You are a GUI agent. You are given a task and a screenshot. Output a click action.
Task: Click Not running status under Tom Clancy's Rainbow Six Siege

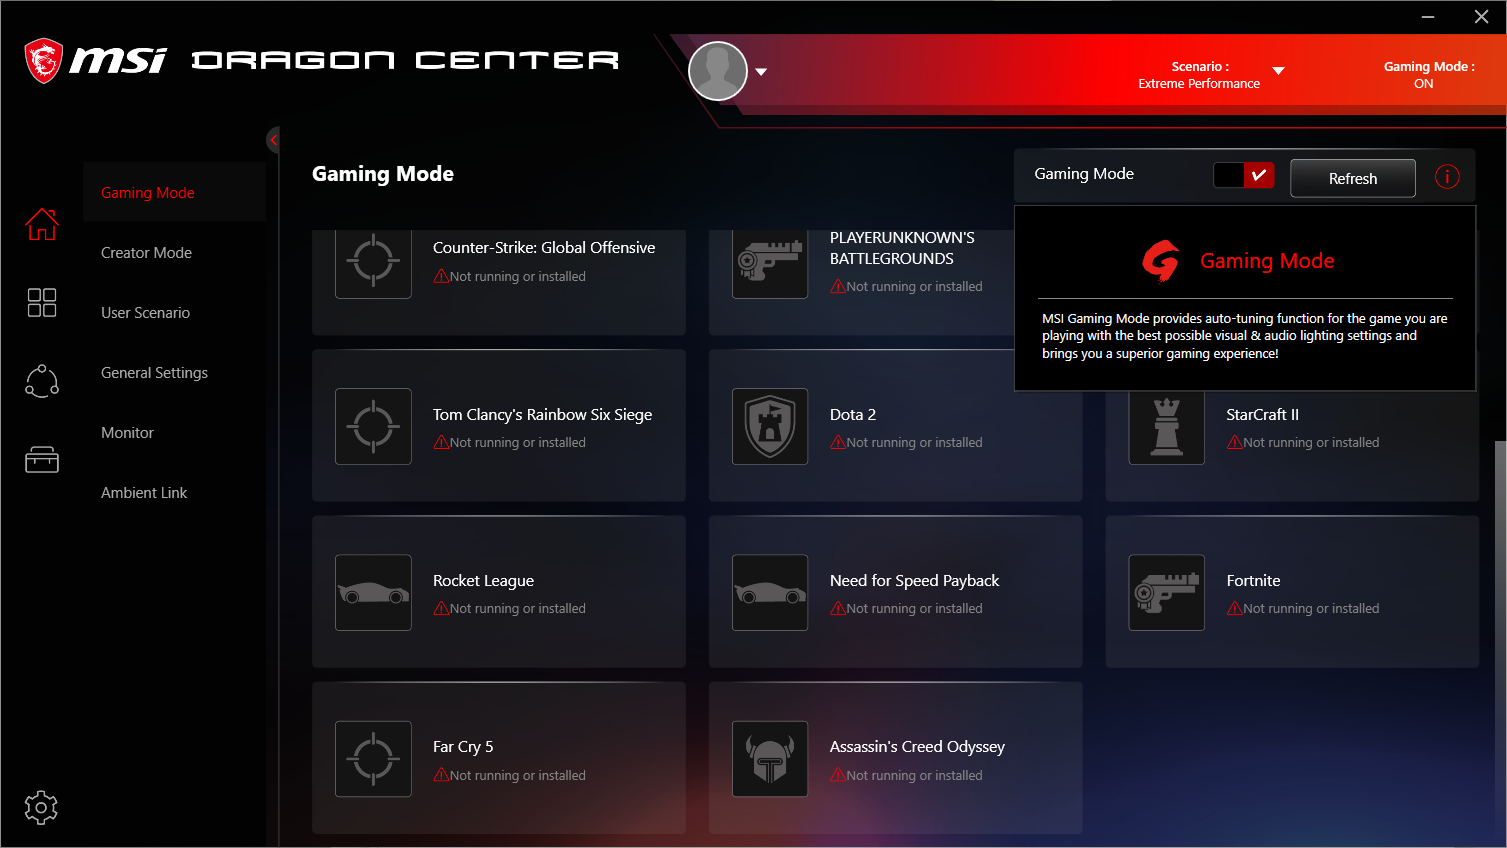click(x=517, y=442)
